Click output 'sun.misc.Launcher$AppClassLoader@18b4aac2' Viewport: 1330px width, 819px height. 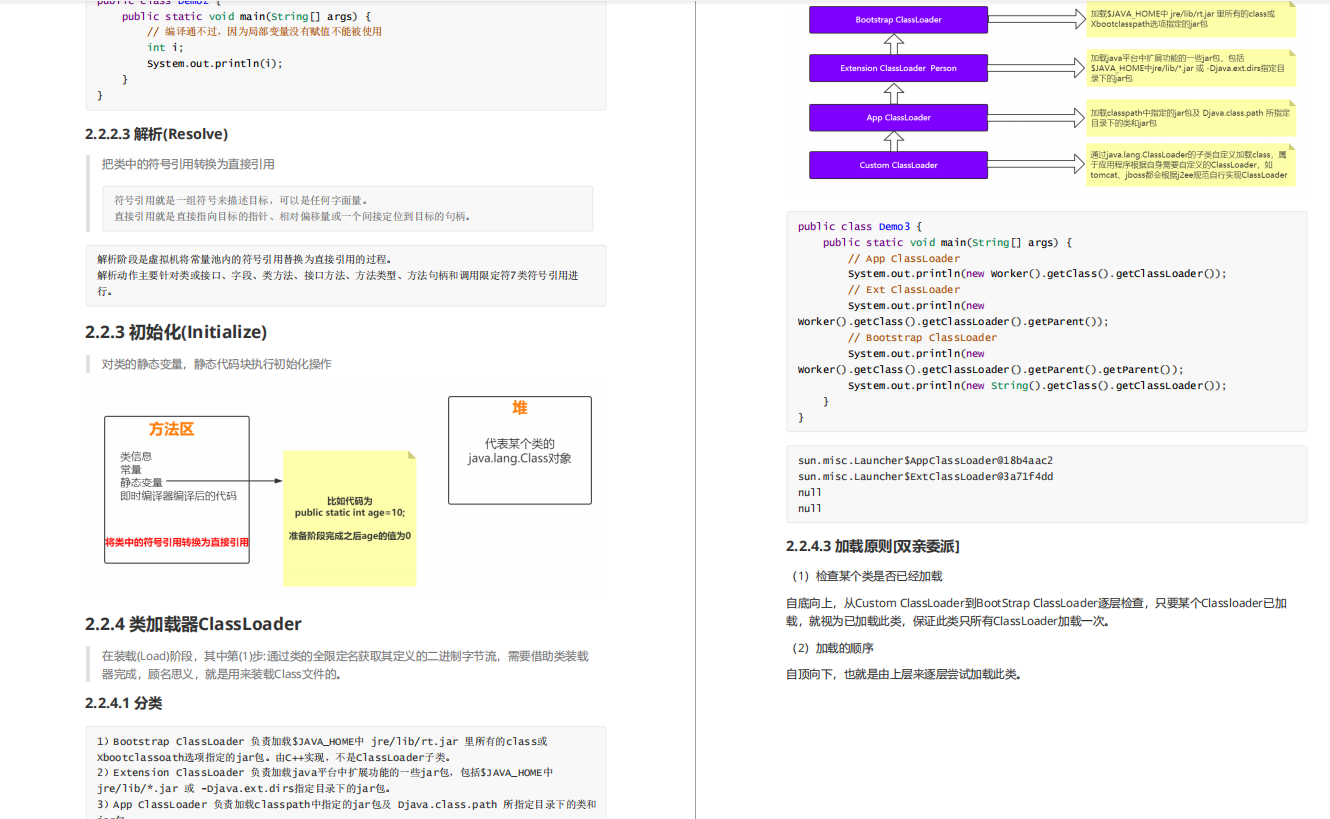coord(925,460)
